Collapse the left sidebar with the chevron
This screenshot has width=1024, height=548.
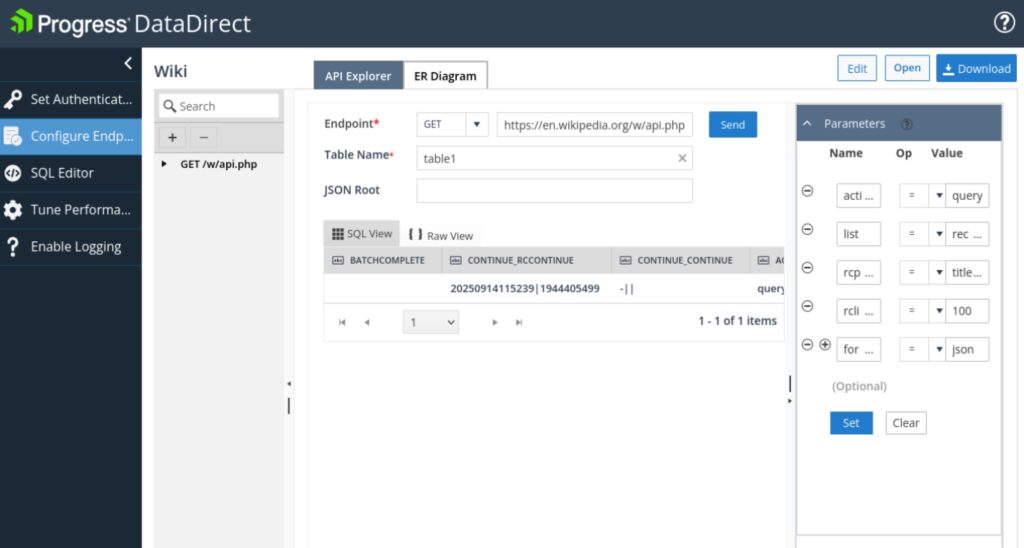coord(128,63)
